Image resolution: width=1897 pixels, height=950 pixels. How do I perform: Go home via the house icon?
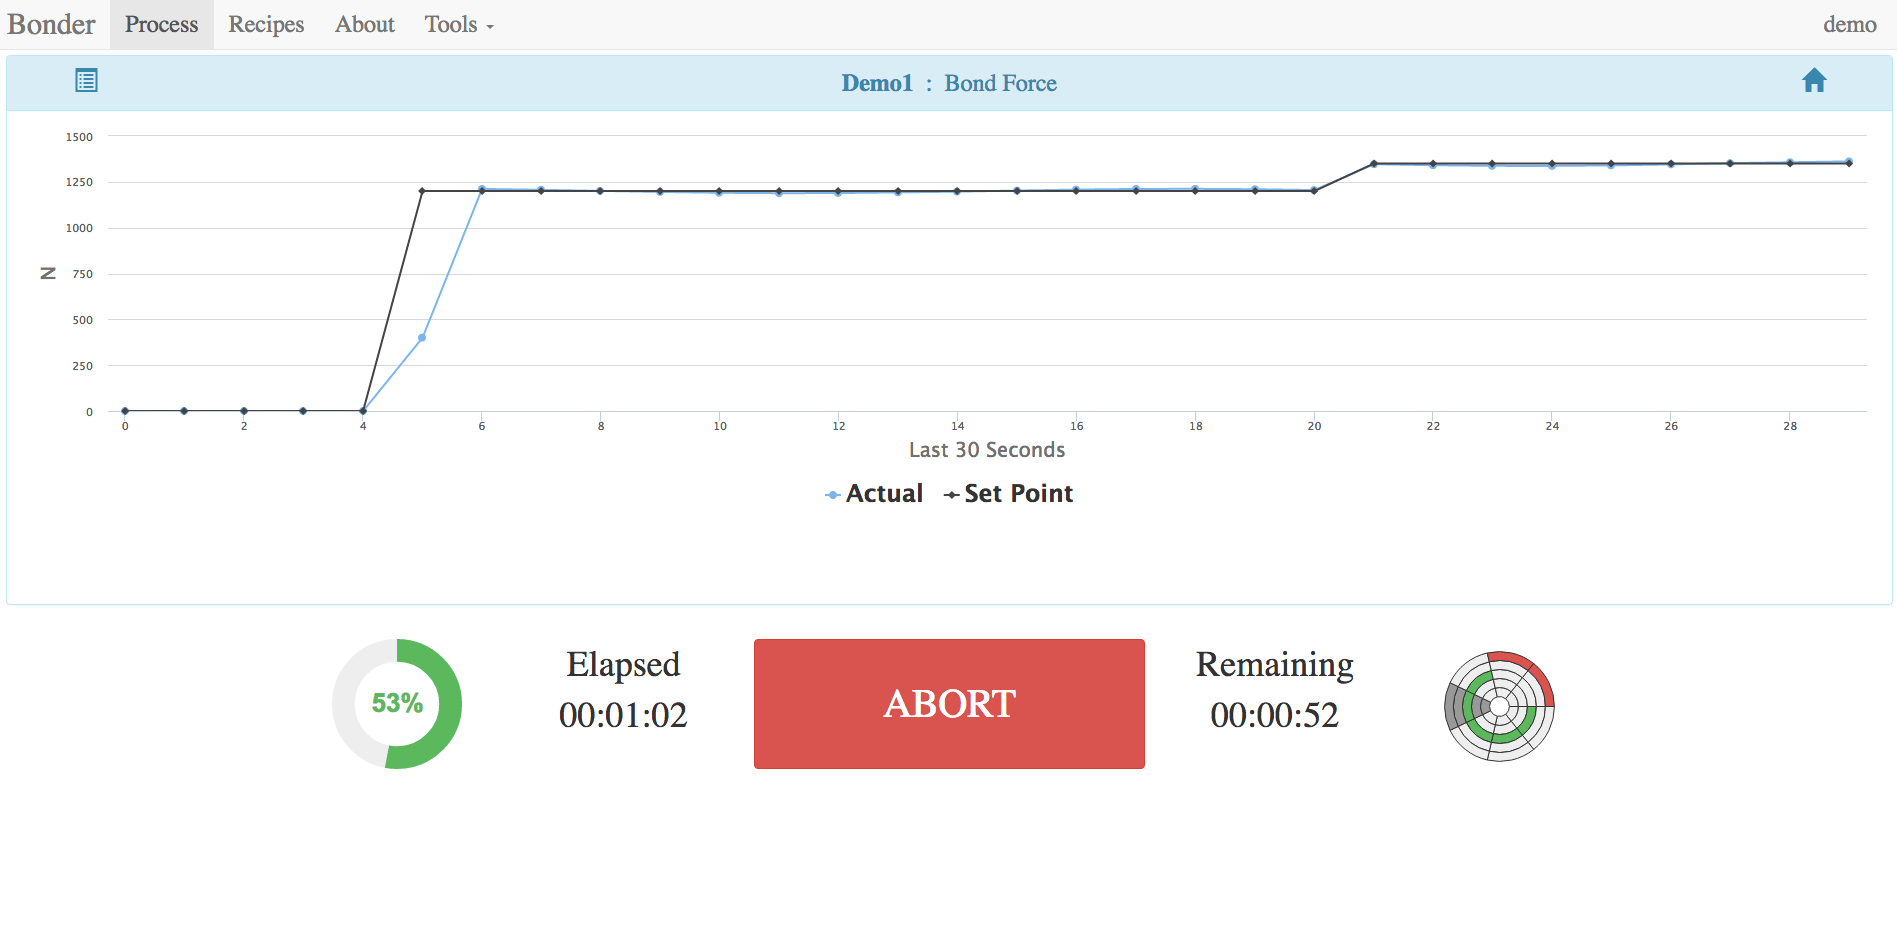pyautogui.click(x=1814, y=81)
